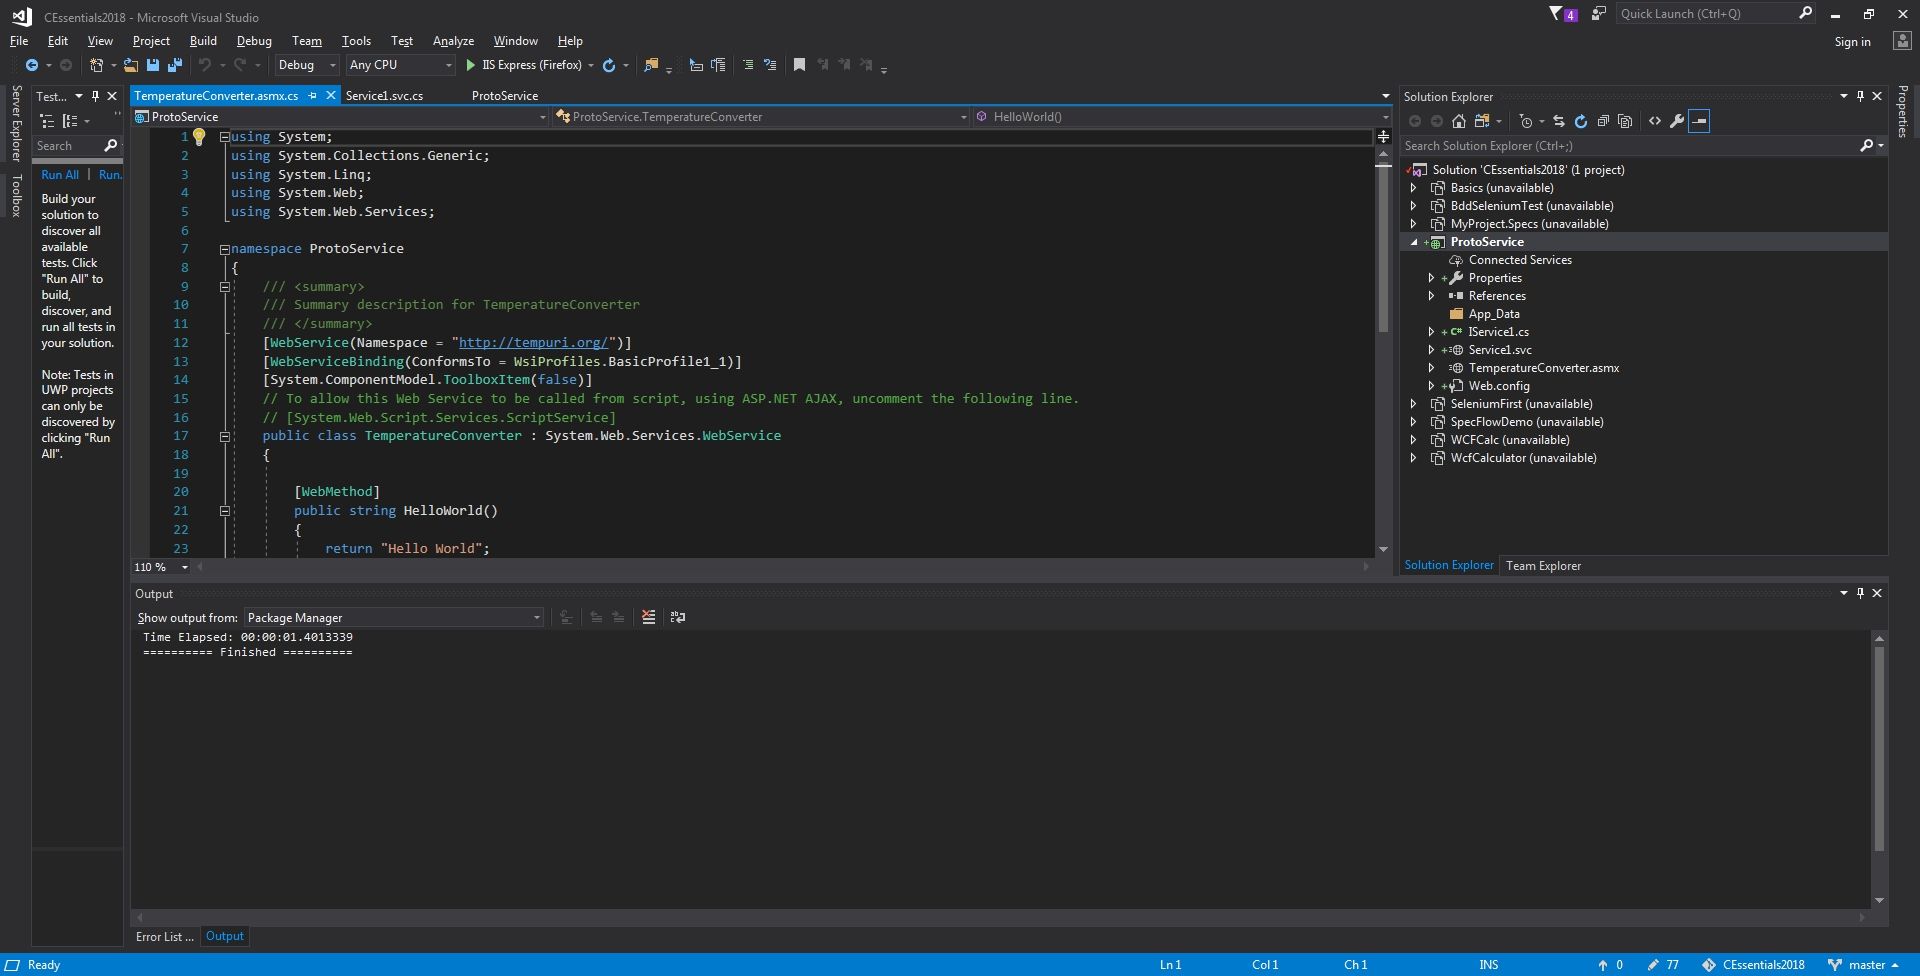Click the Undo arrow icon
The width and height of the screenshot is (1920, 976).
click(205, 65)
